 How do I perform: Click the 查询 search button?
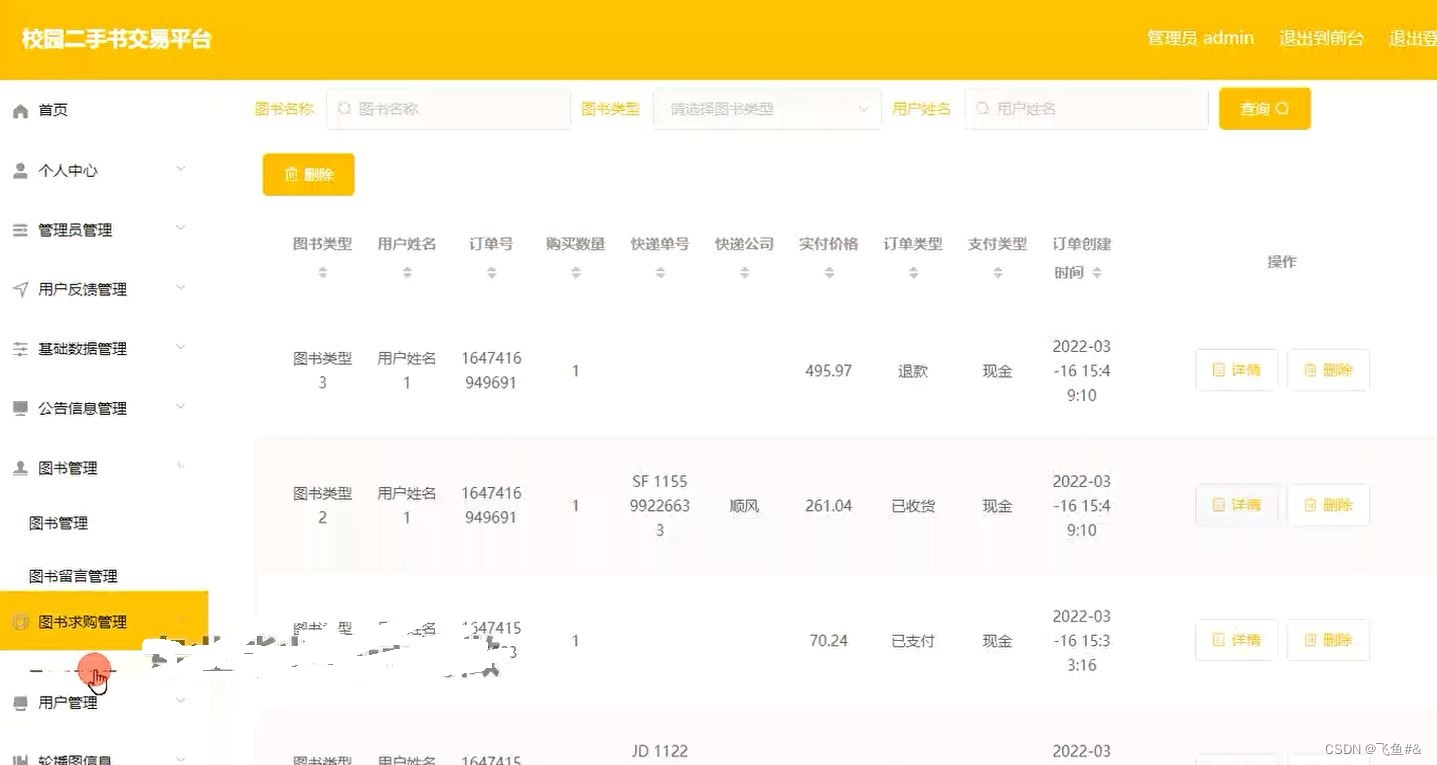tap(1265, 109)
